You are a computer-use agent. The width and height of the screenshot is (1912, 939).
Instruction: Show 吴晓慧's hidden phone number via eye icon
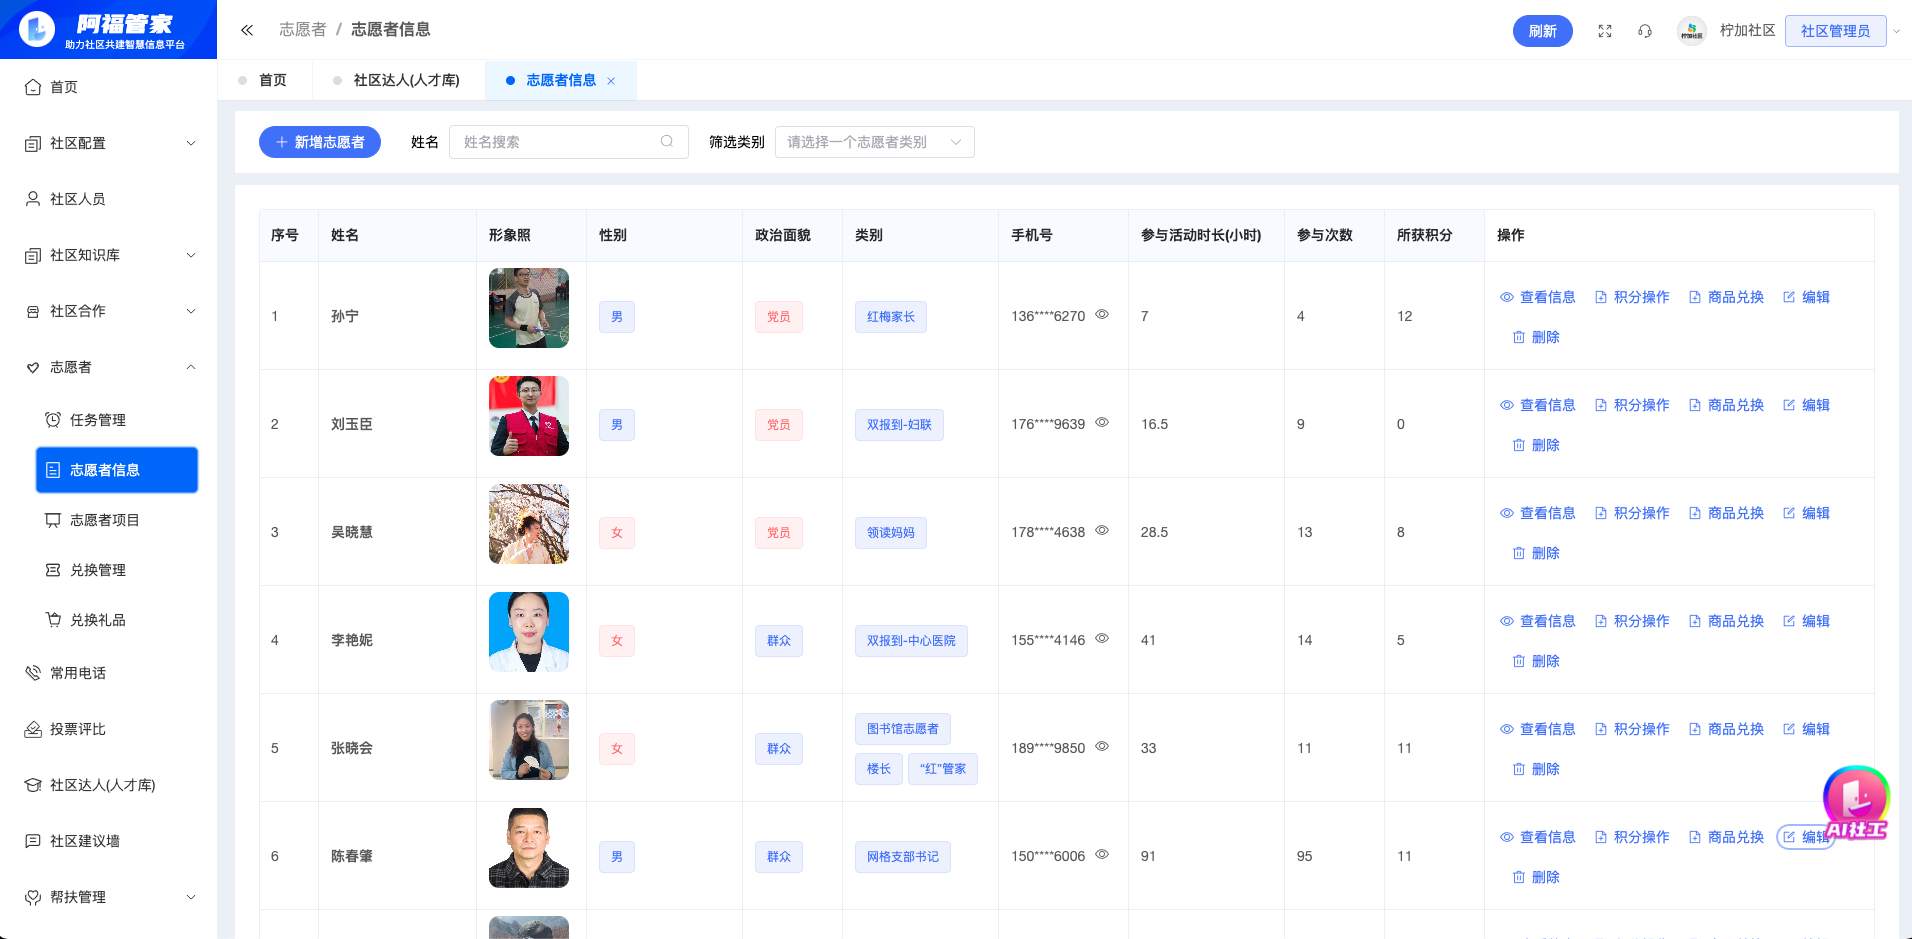[1102, 531]
